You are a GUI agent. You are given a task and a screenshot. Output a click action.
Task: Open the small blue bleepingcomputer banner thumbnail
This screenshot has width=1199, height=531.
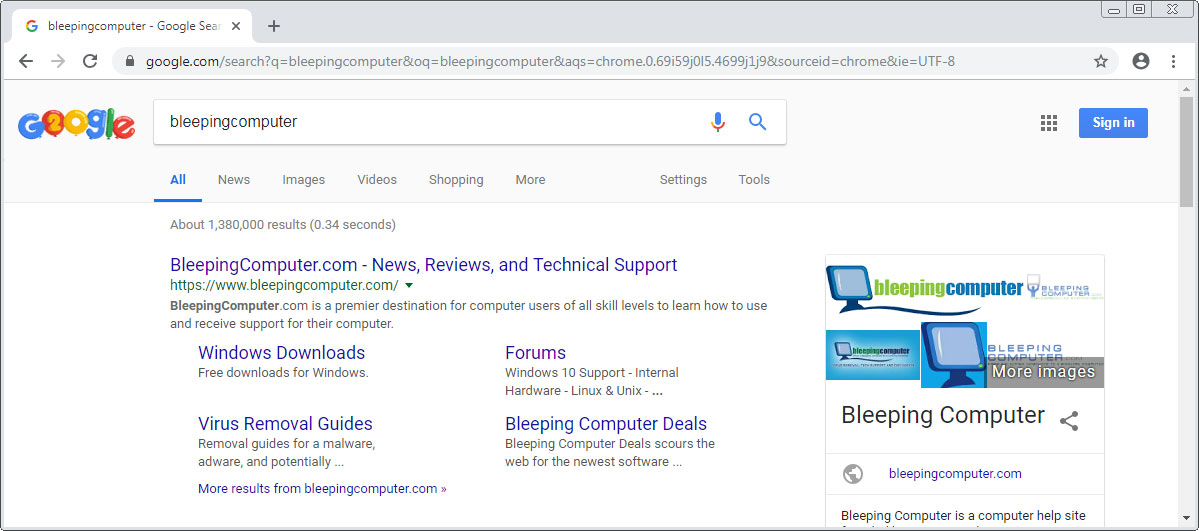point(872,355)
